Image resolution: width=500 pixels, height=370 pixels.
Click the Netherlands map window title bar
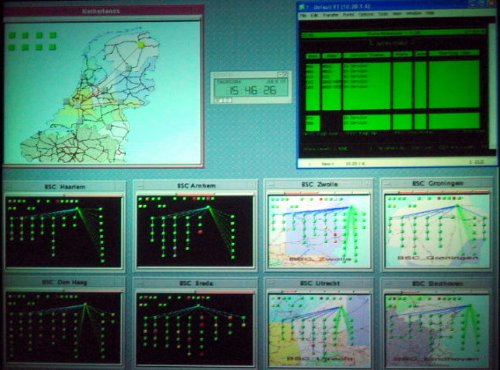pos(104,11)
